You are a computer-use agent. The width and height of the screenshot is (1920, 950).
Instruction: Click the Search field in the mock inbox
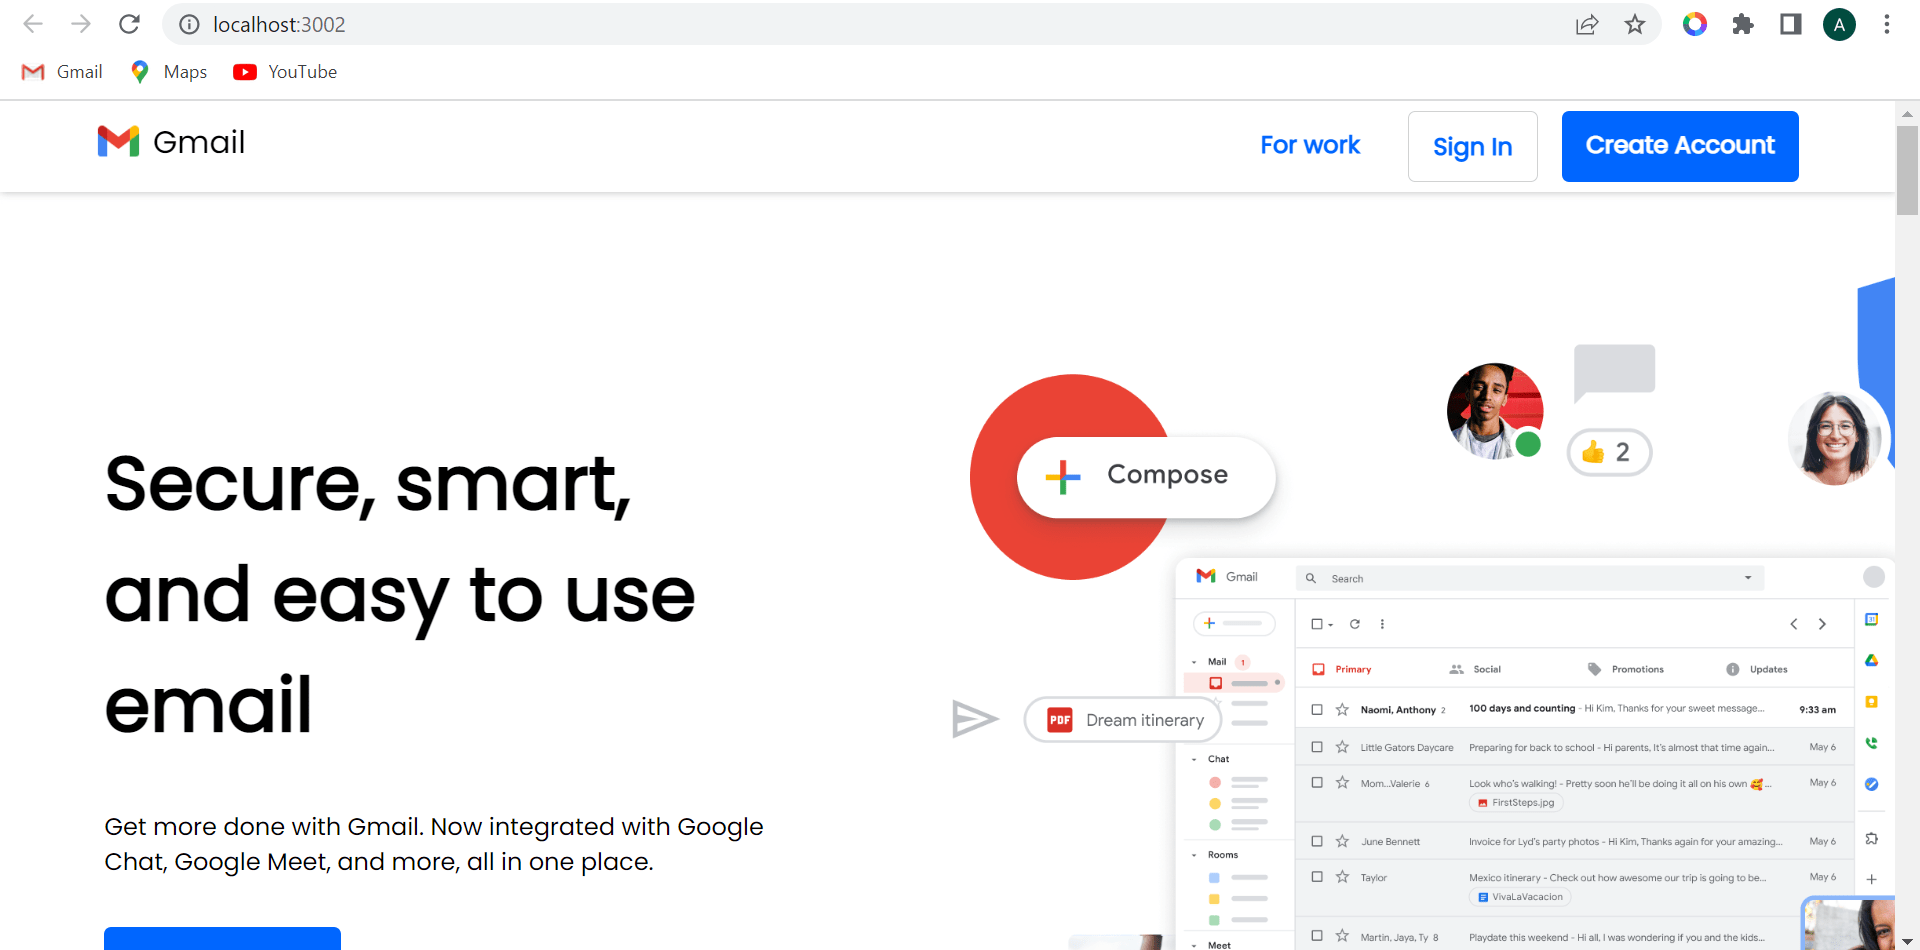pos(1530,578)
